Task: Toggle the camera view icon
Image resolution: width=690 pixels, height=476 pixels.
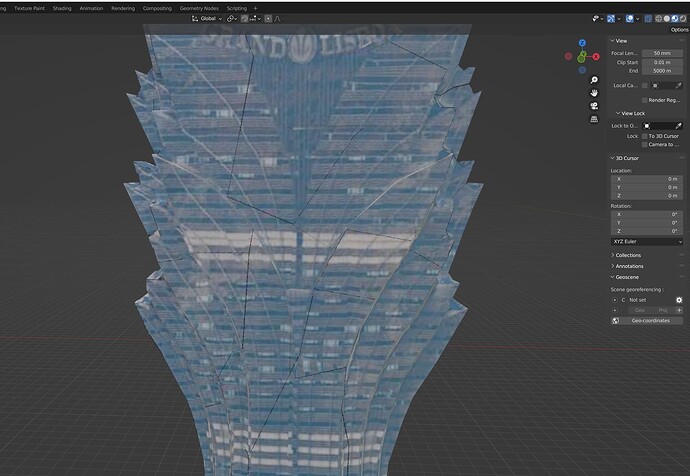Action: coord(594,105)
